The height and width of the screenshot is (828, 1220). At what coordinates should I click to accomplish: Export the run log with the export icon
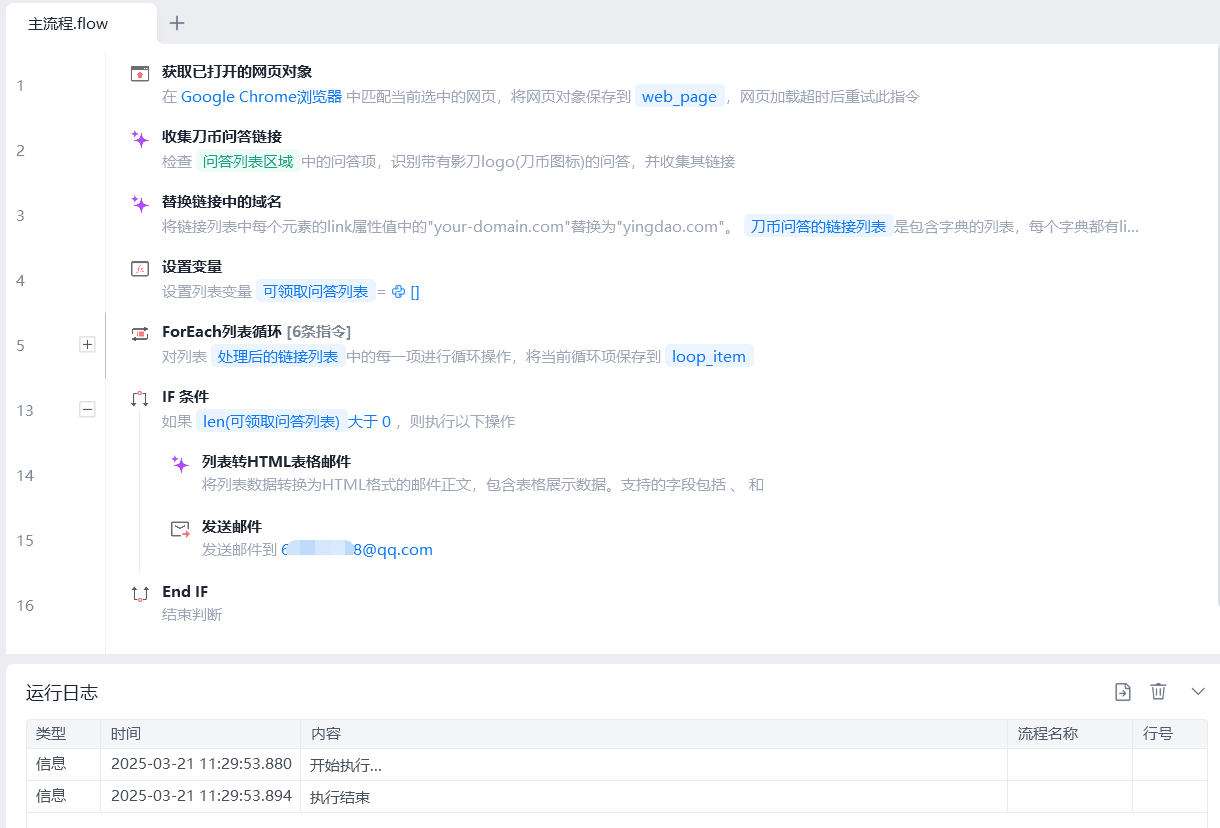pos(1123,691)
